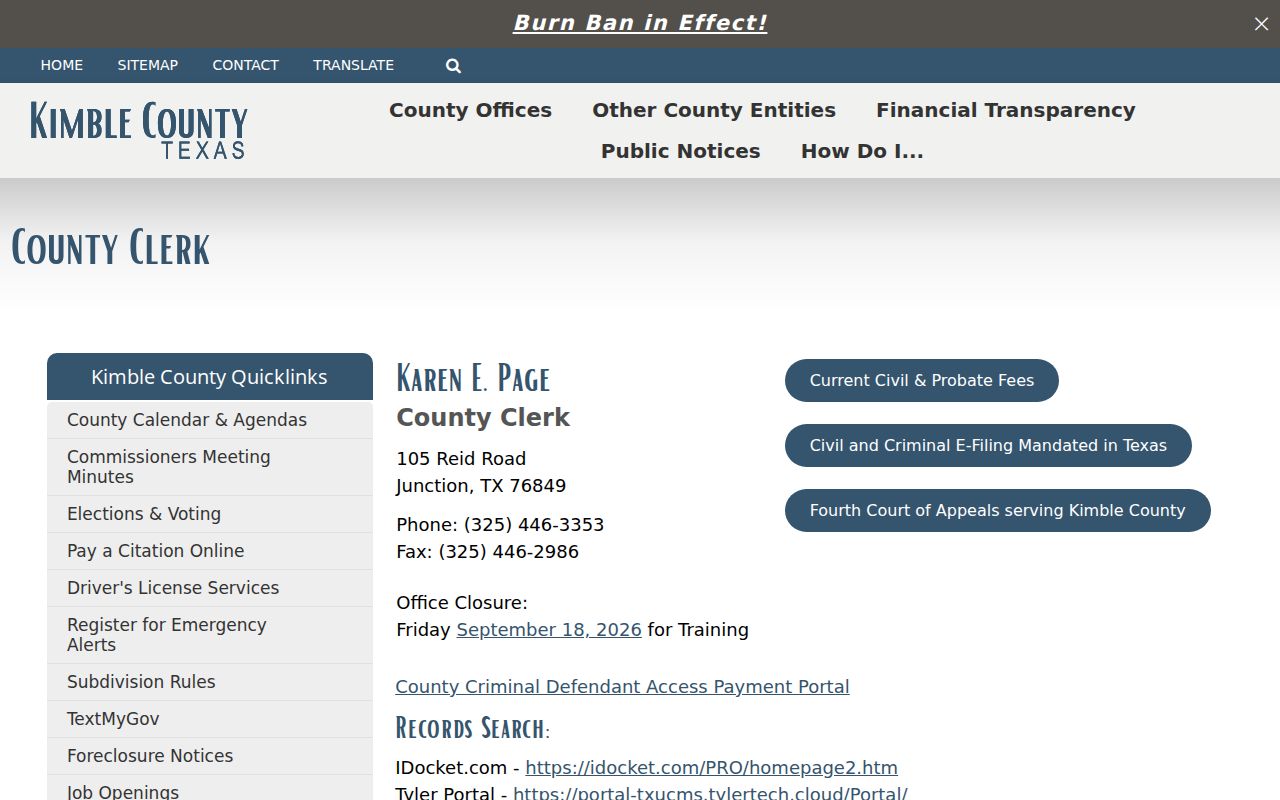Open Driver's License Services quicklink

coord(210,588)
